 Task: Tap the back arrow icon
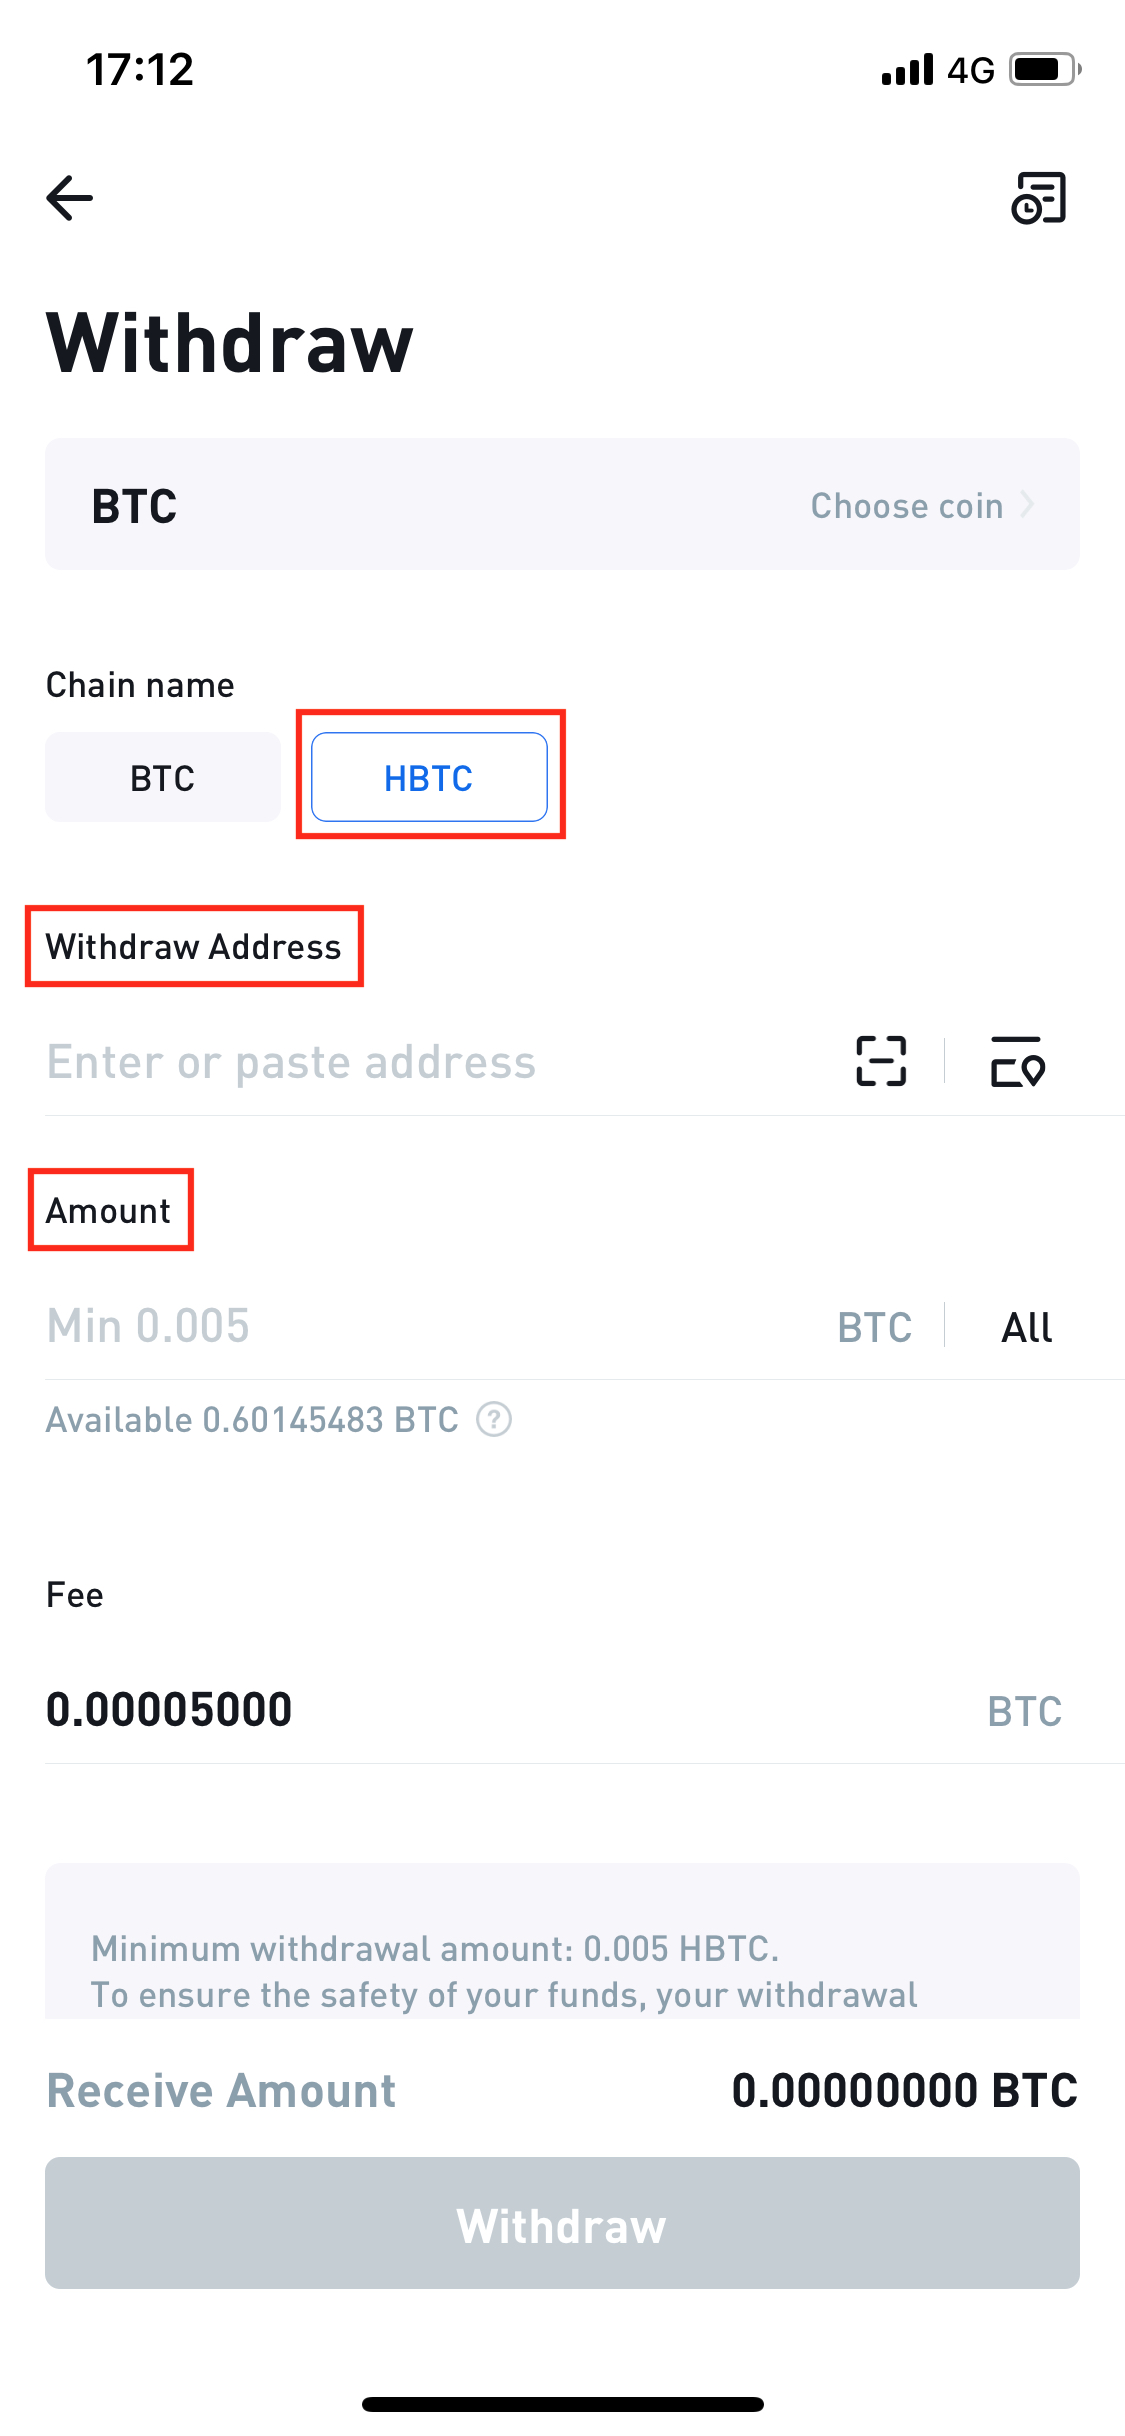click(x=70, y=198)
